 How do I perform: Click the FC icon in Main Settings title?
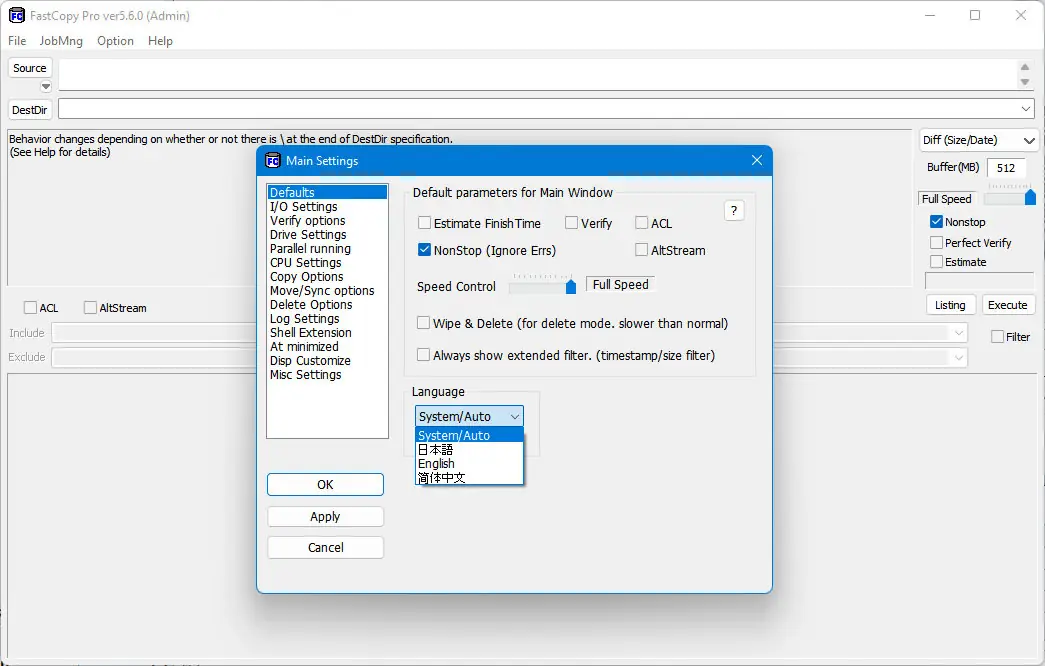[273, 161]
